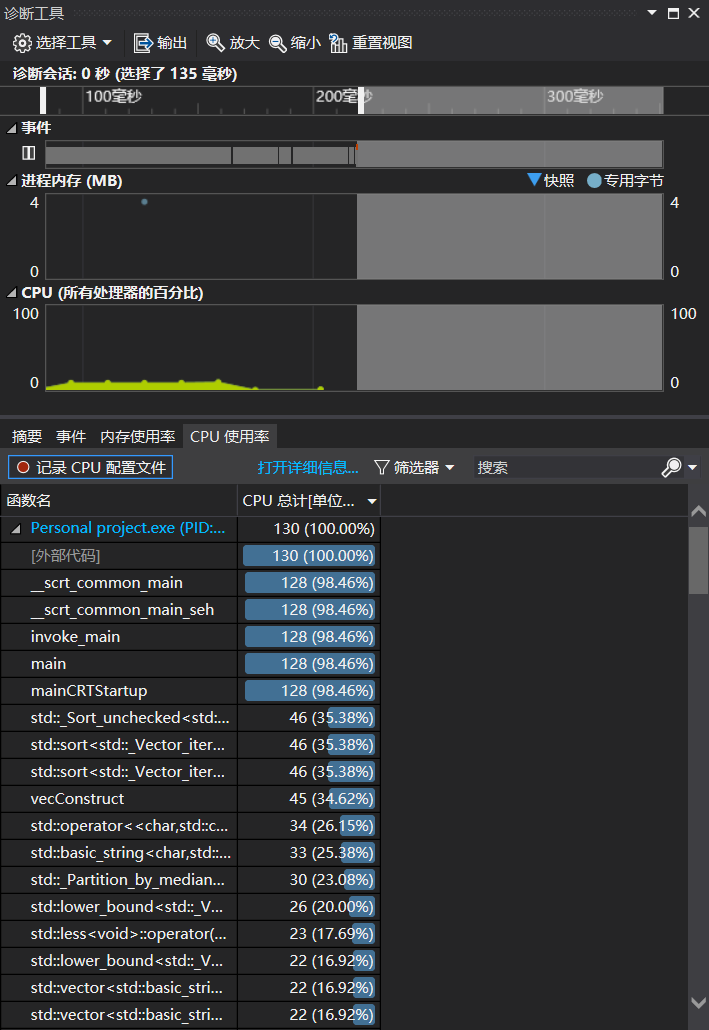Viewport: 709px width, 1030px height.
Task: Click the scrollbar up arrow
Action: 698,510
